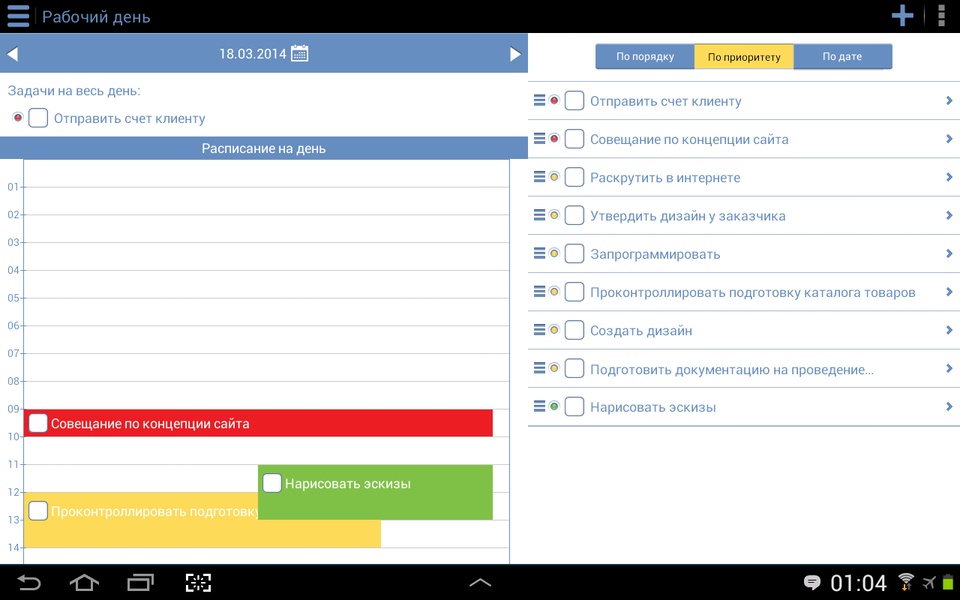Viewport: 960px width, 600px height.
Task: Tap drag handle for Раскрутить в интернете
Action: [x=539, y=177]
